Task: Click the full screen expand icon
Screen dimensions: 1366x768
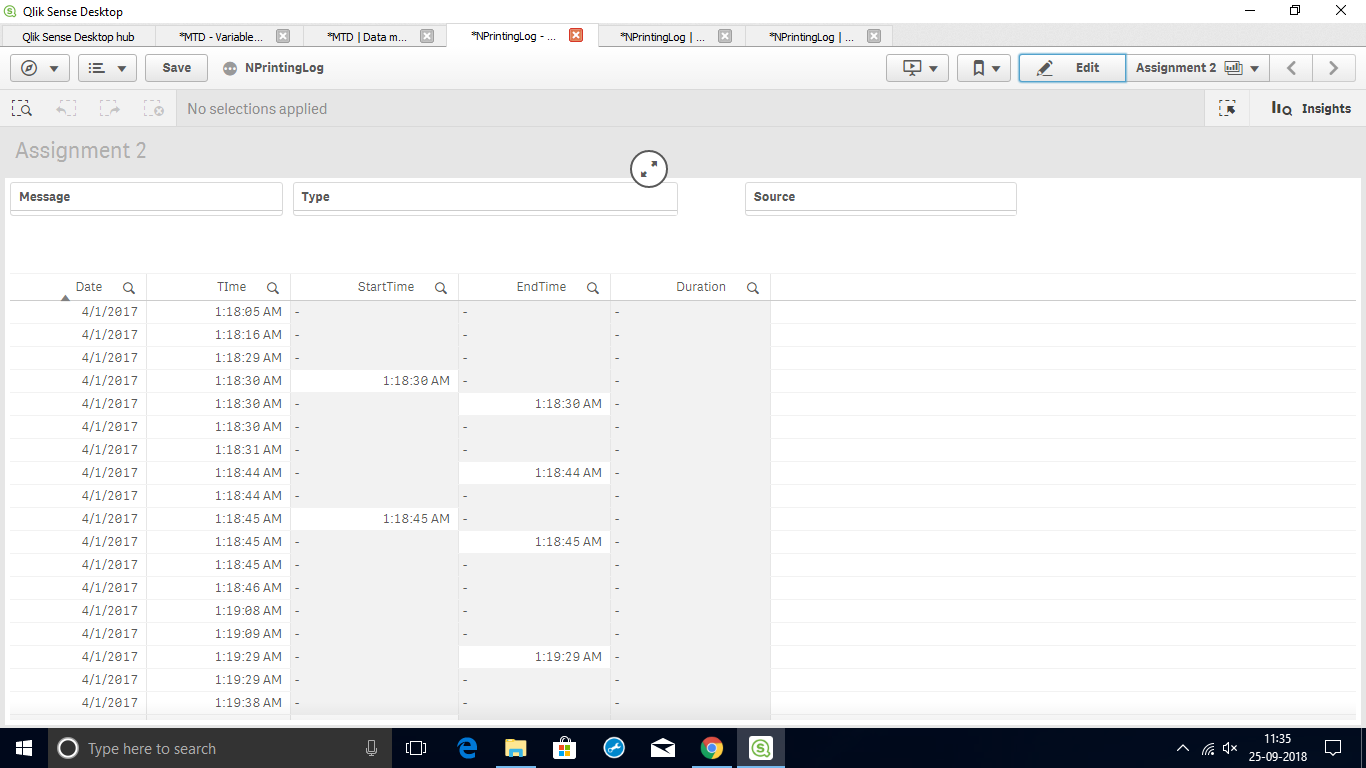Action: click(649, 168)
